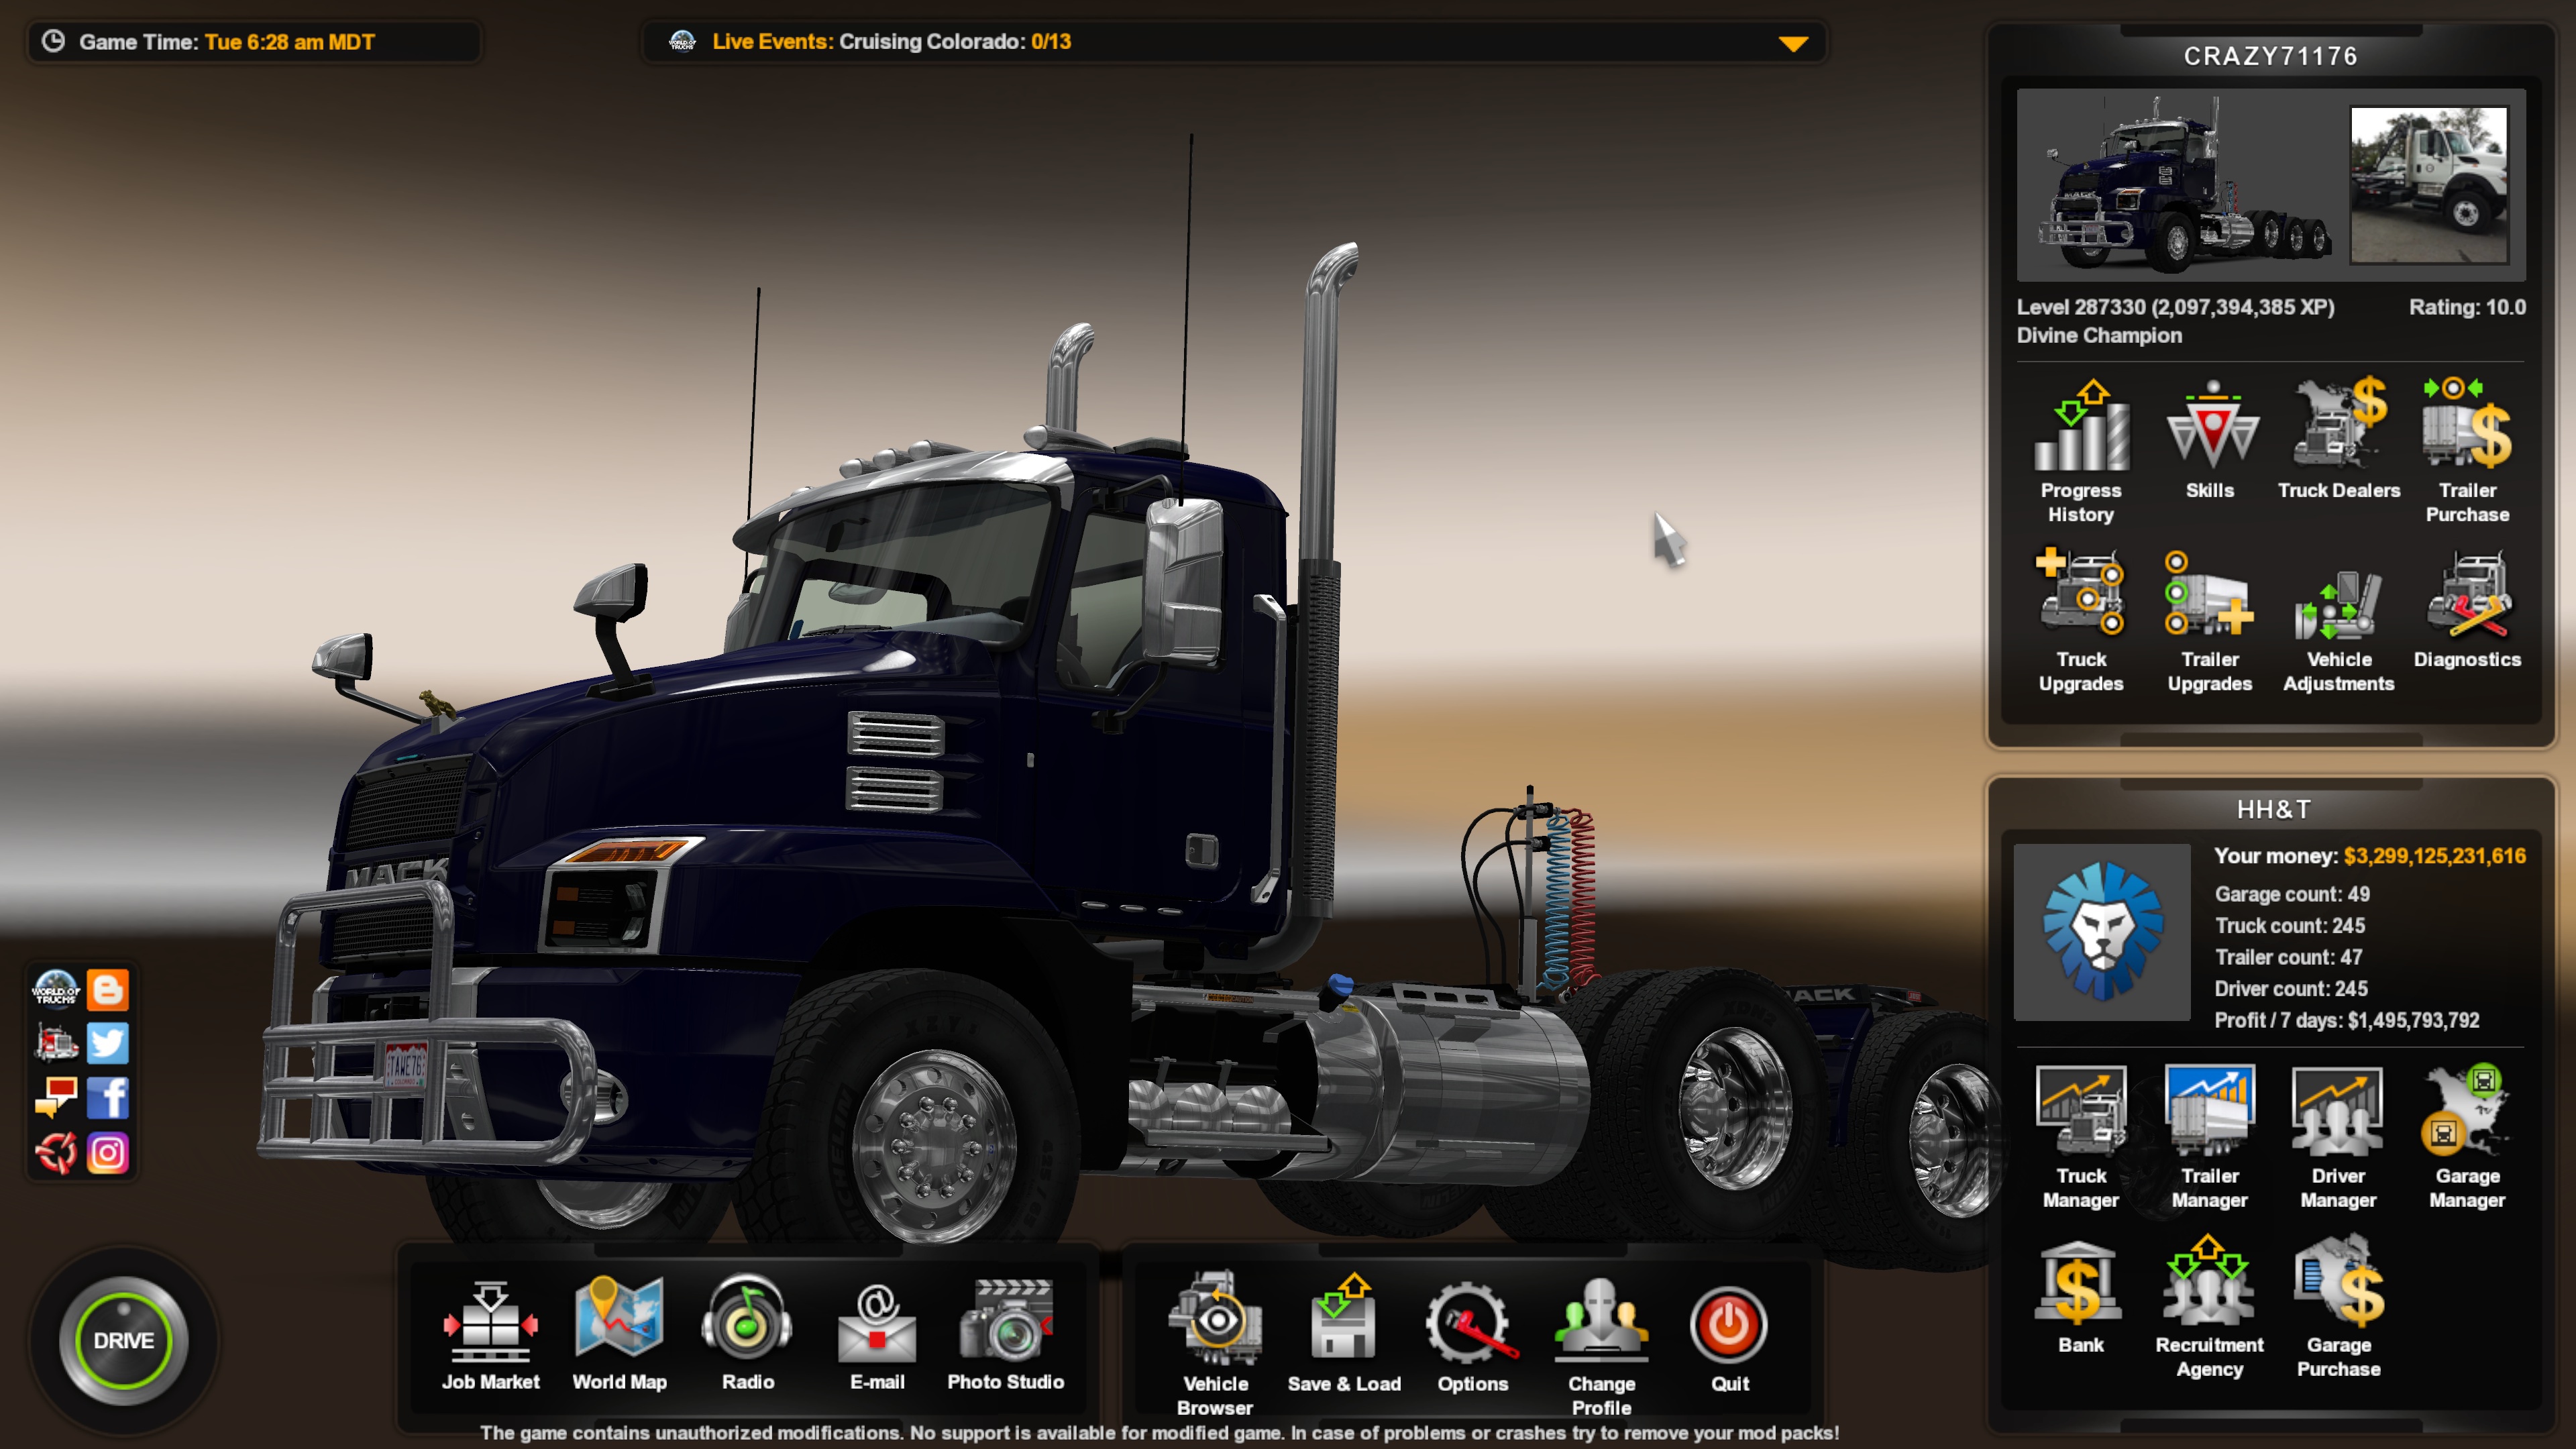Click the Trailer count: 47 line
This screenshot has width=2576, height=1449.
point(2288,957)
